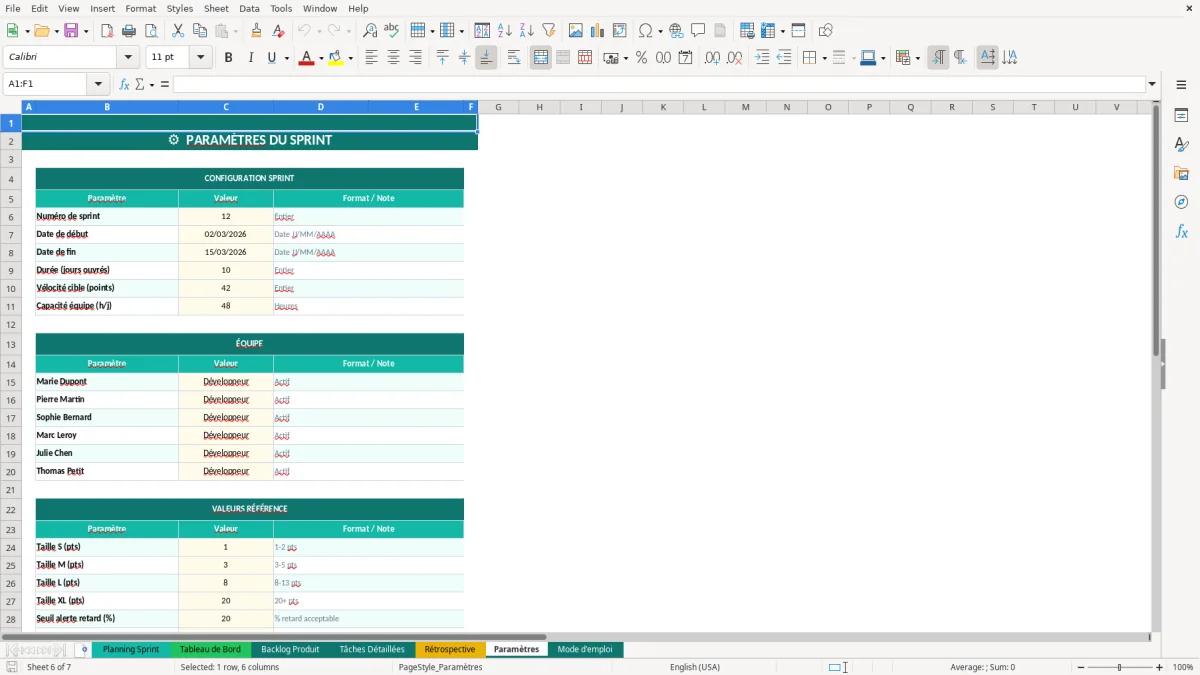This screenshot has width=1200, height=675.
Task: Open the Sheet menu
Action: 216,8
